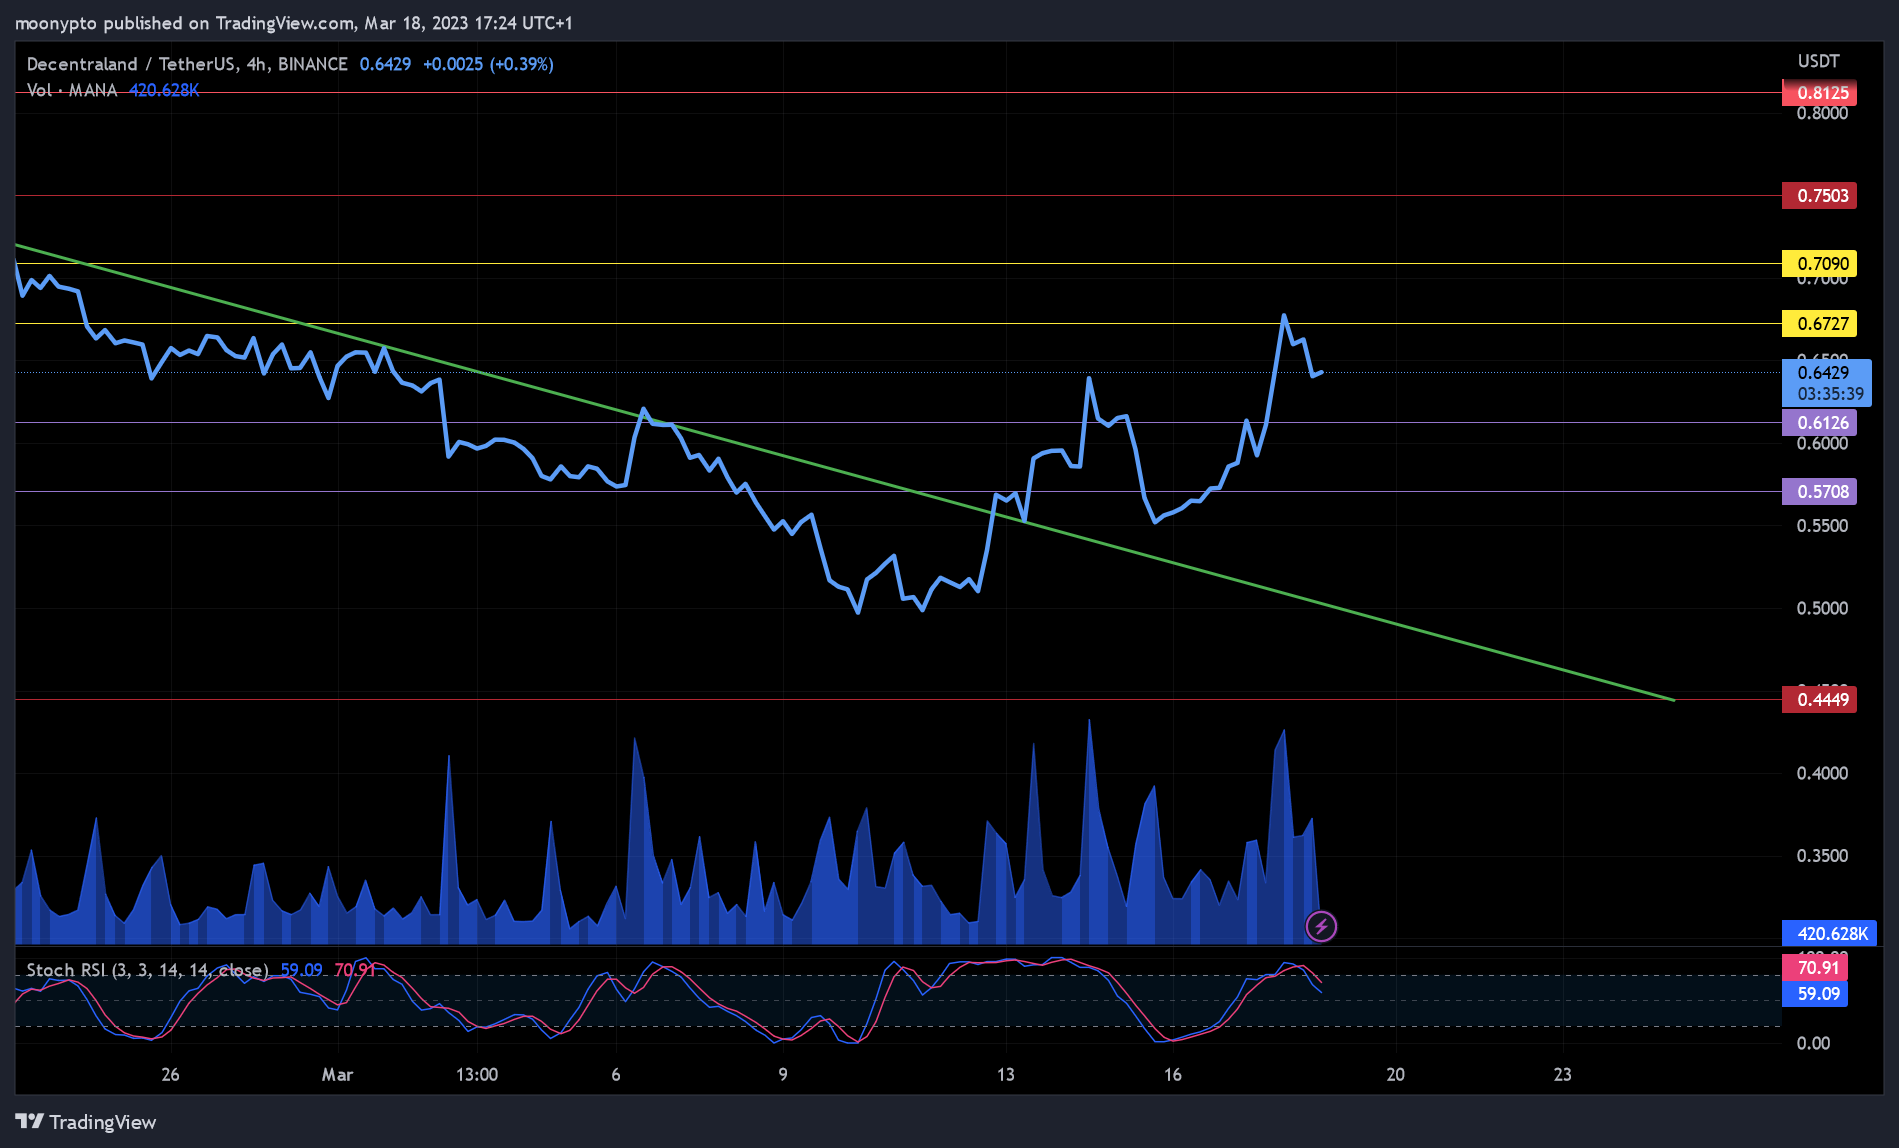Screen dimensions: 1899x1148
Task: Click the Mar date axis label
Action: (337, 1075)
